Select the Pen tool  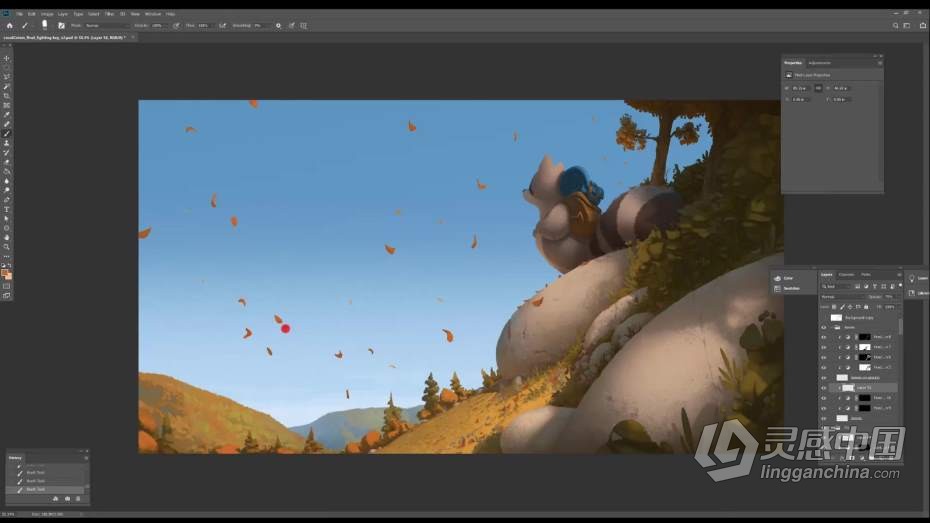click(7, 200)
